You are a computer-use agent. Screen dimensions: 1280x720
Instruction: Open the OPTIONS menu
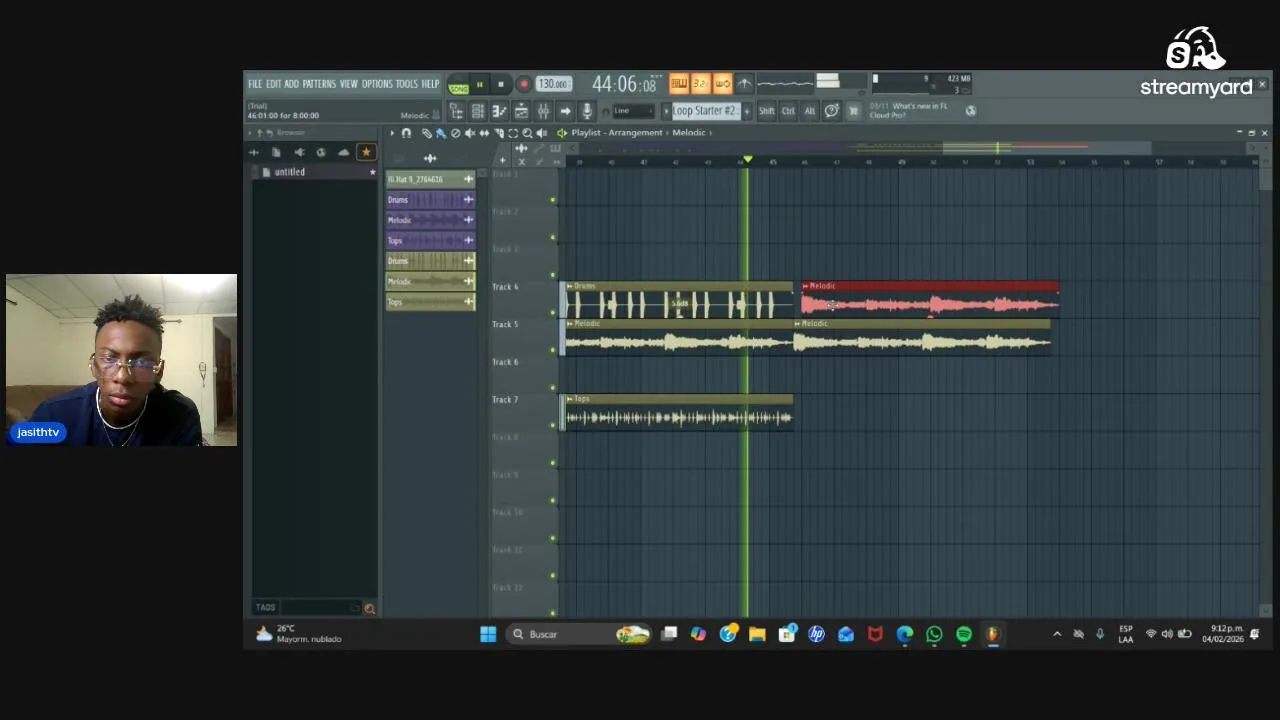pos(377,84)
